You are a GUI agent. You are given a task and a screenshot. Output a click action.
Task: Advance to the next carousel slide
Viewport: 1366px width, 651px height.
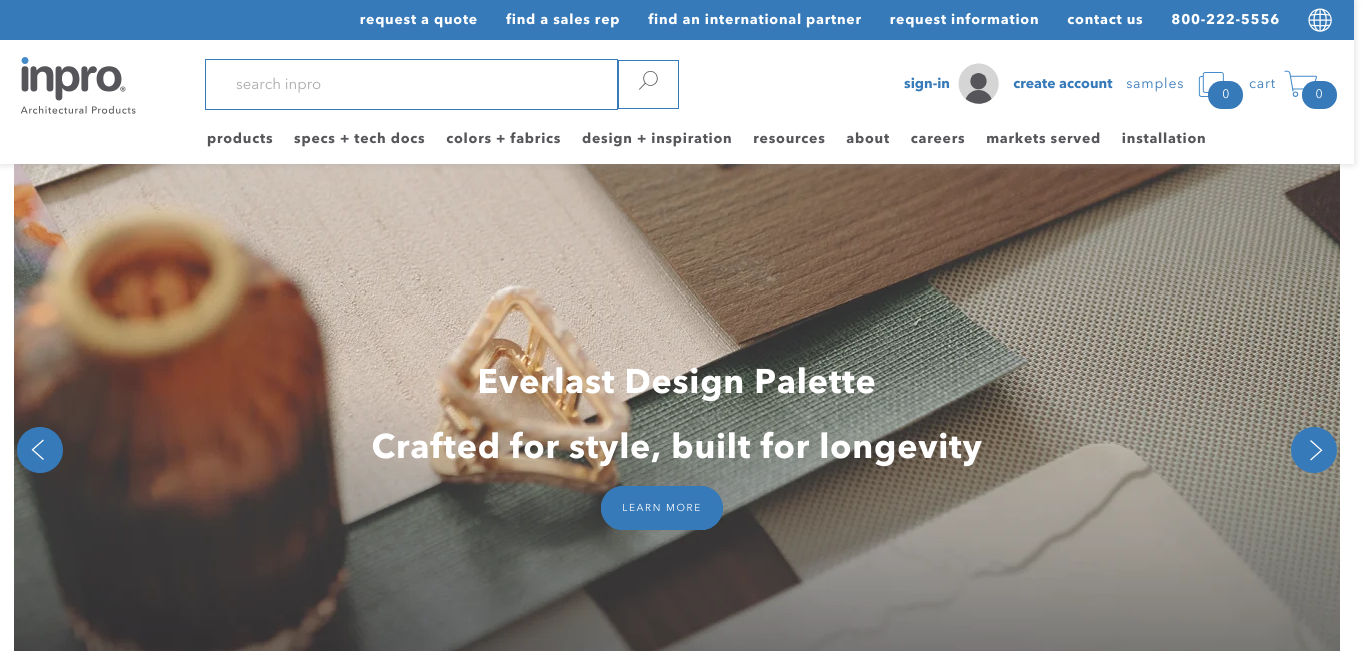pos(1314,450)
